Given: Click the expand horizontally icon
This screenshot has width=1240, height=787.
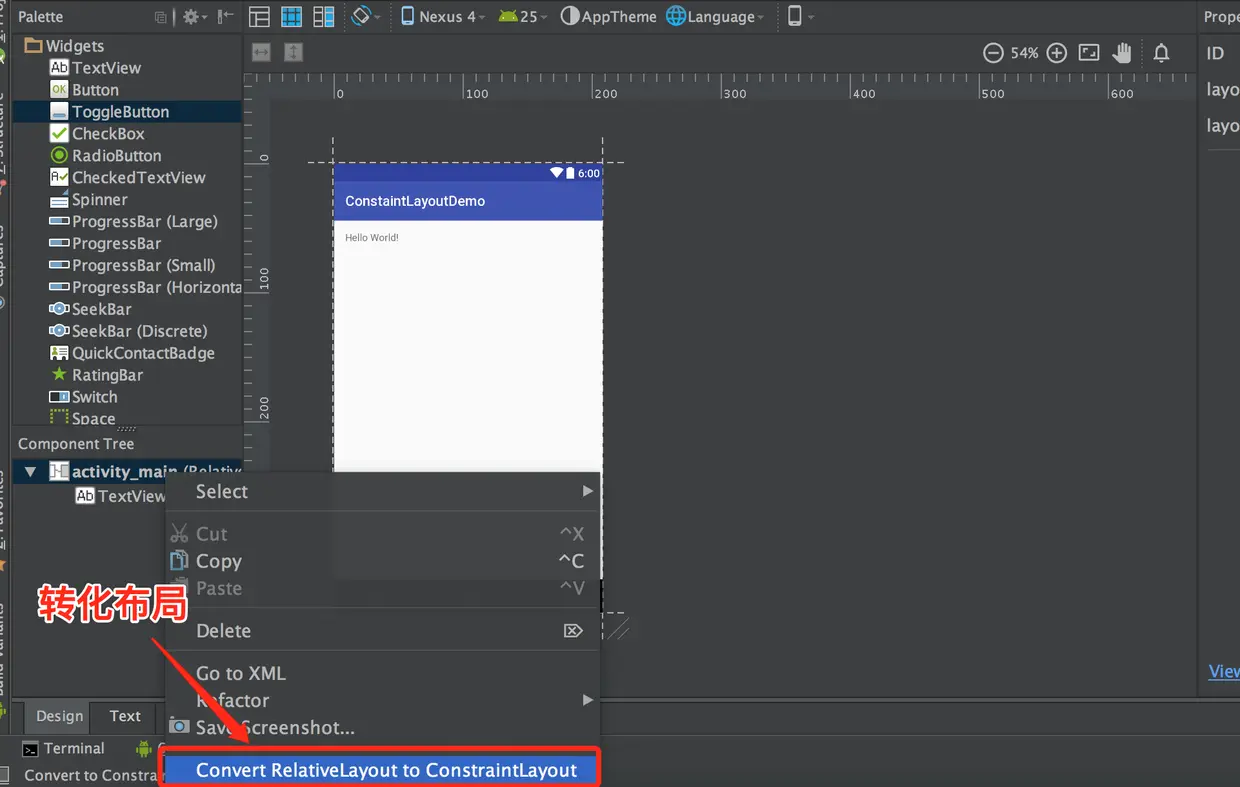Looking at the screenshot, I should point(262,52).
